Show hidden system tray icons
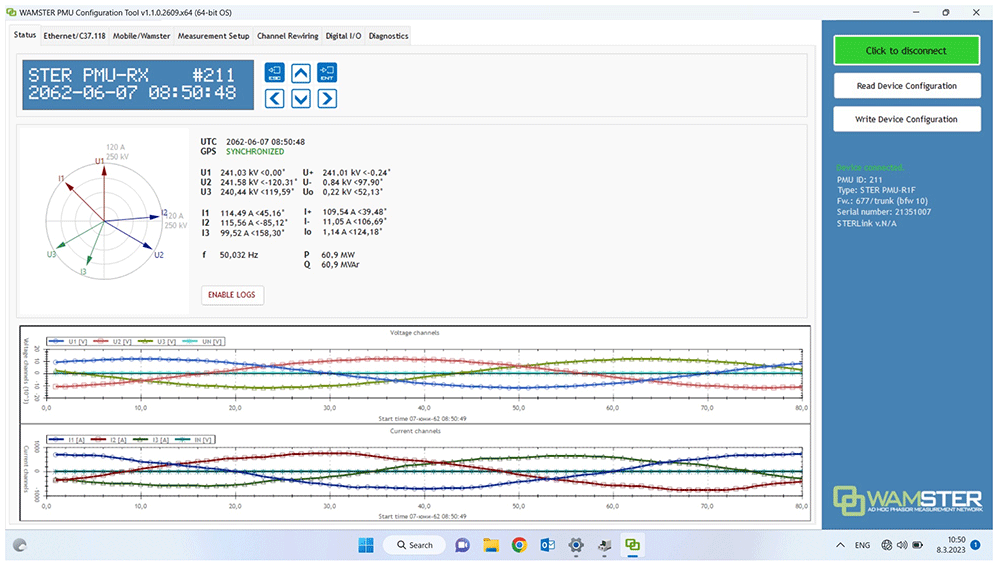This screenshot has width=1000, height=566. [841, 545]
